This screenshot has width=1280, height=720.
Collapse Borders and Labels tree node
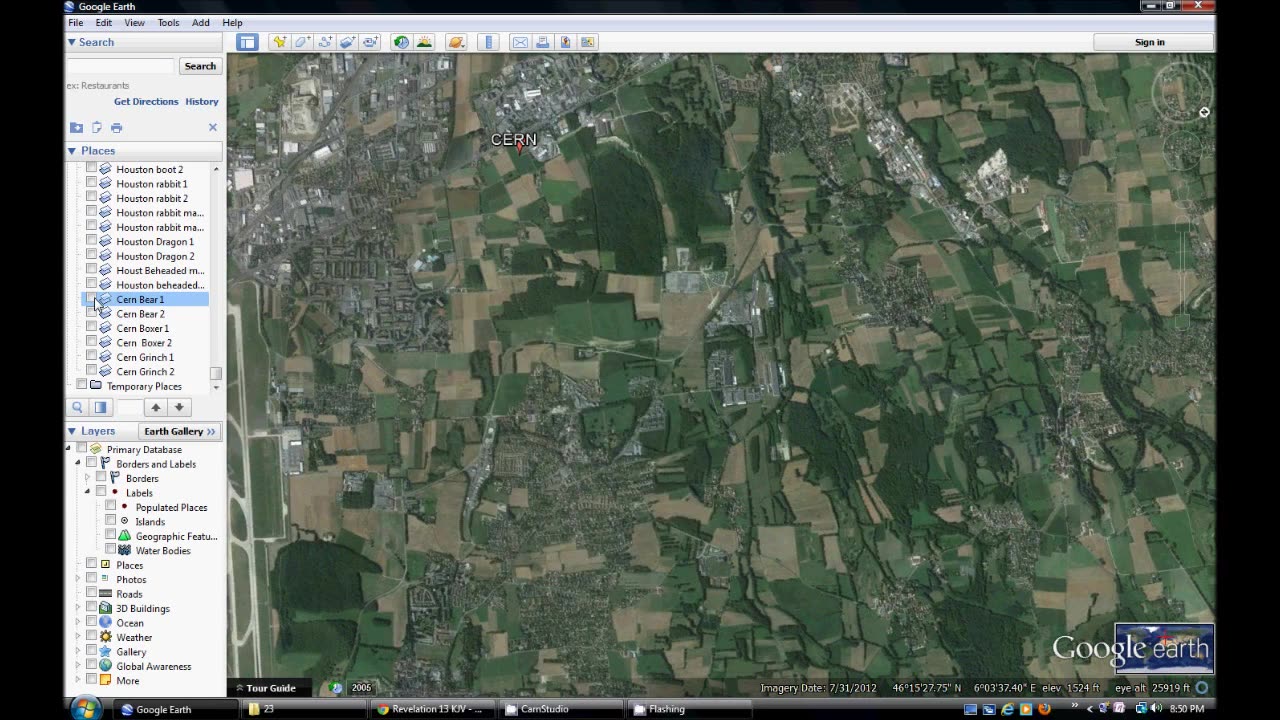(78, 464)
